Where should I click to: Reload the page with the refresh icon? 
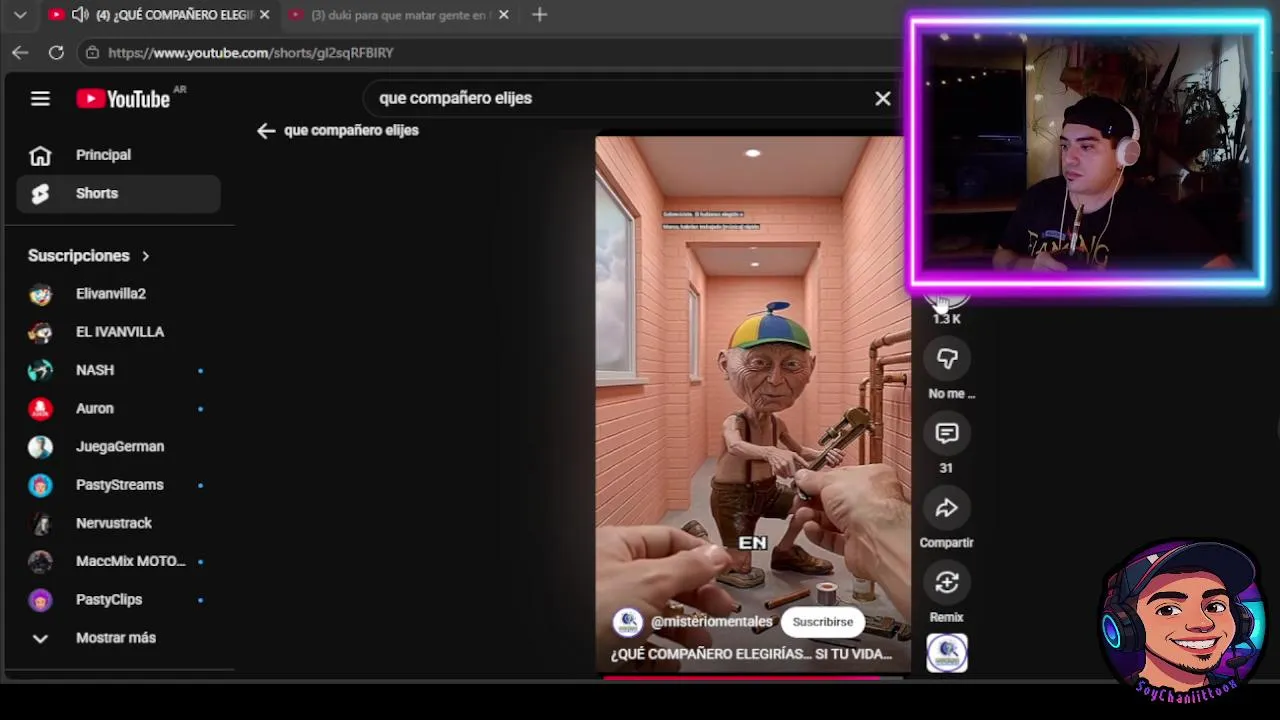click(x=56, y=52)
